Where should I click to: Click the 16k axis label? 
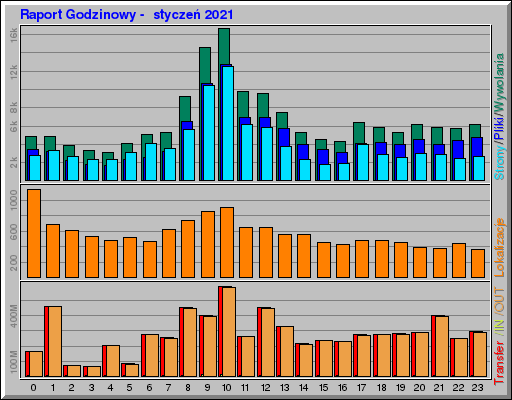point(13,35)
